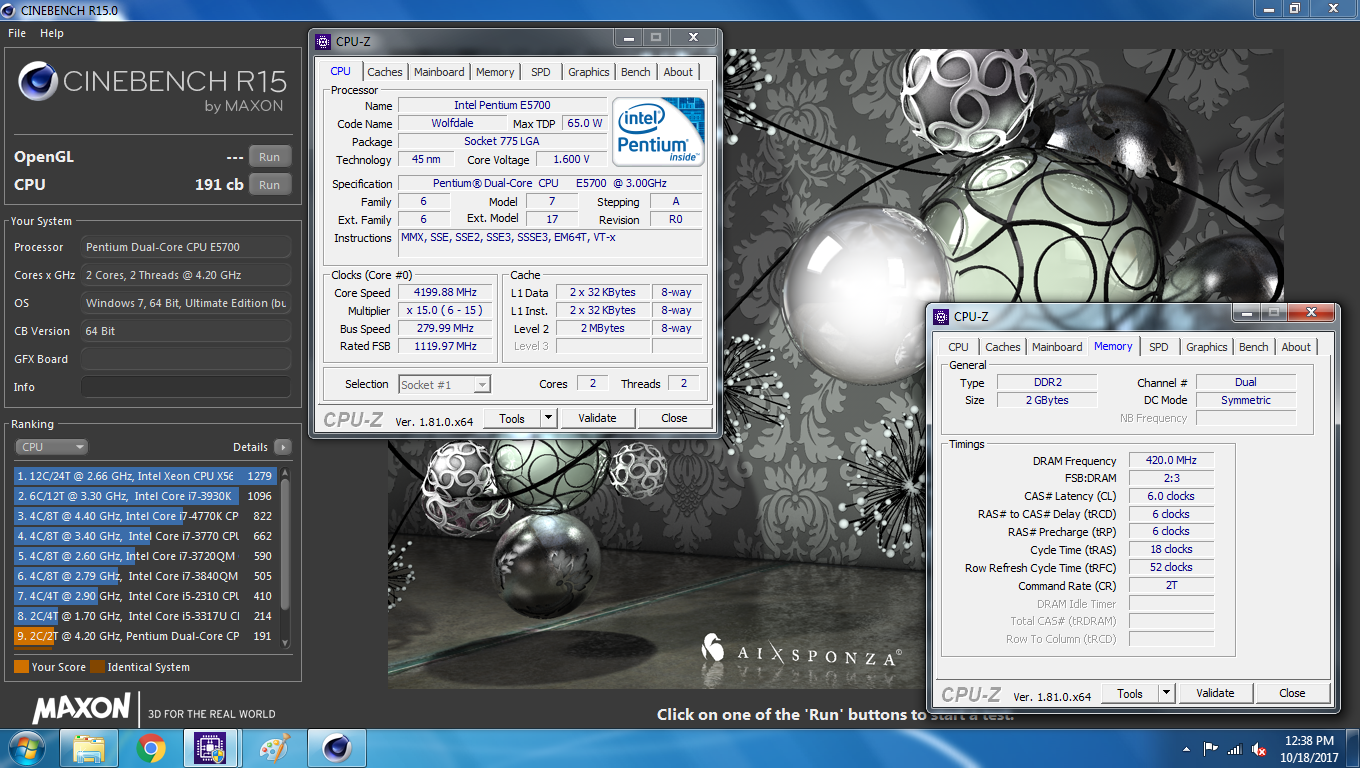Open Memory tab in CPU-Z CPU window
The width and height of the screenshot is (1360, 768).
(495, 72)
